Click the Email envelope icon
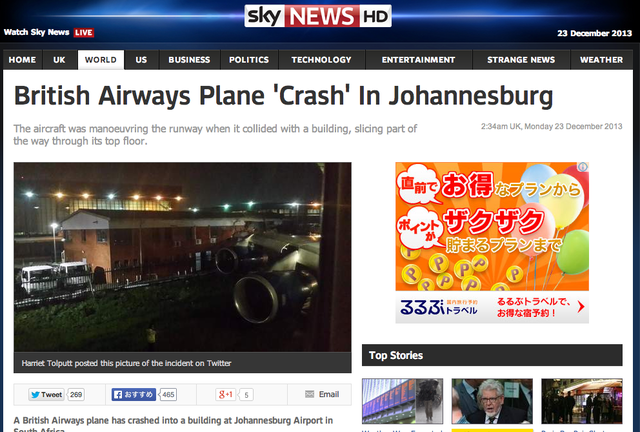The height and width of the screenshot is (432, 640). 309,394
